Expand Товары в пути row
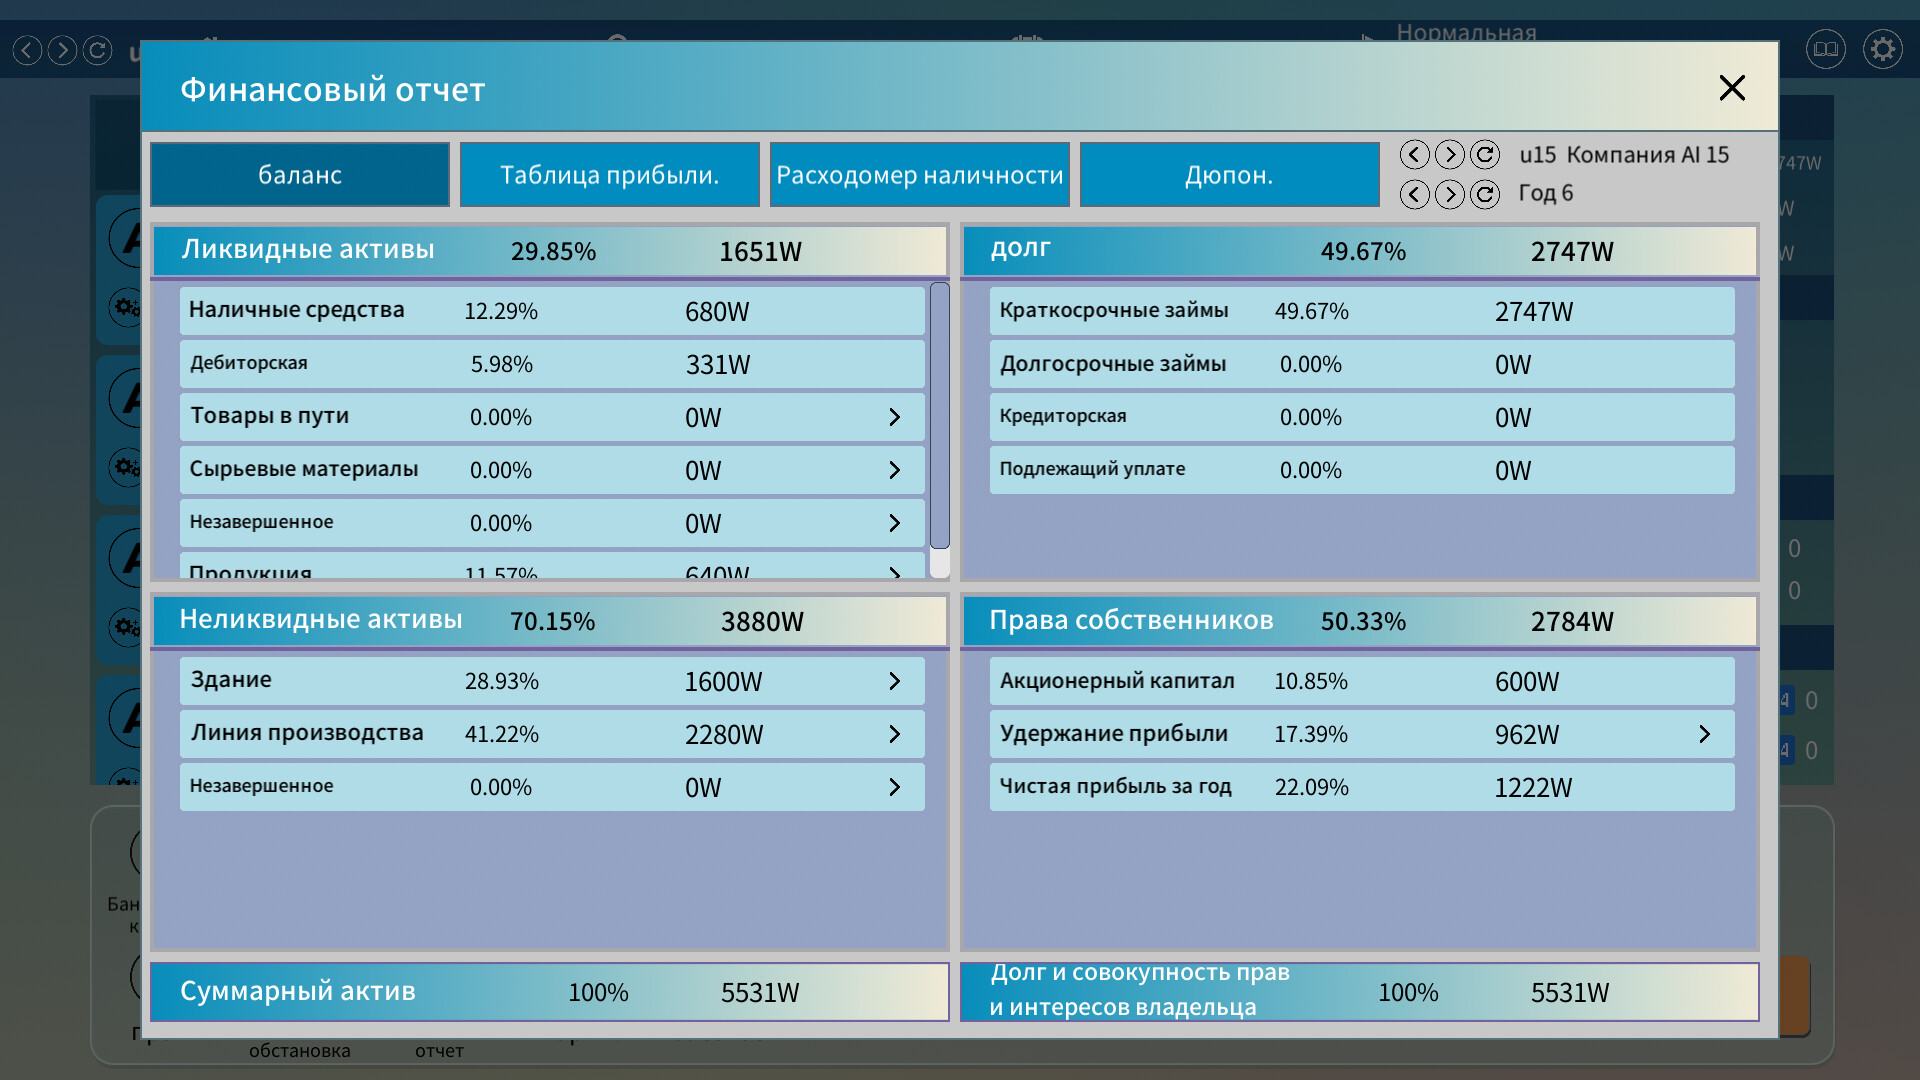The height and width of the screenshot is (1080, 1920). 894,417
